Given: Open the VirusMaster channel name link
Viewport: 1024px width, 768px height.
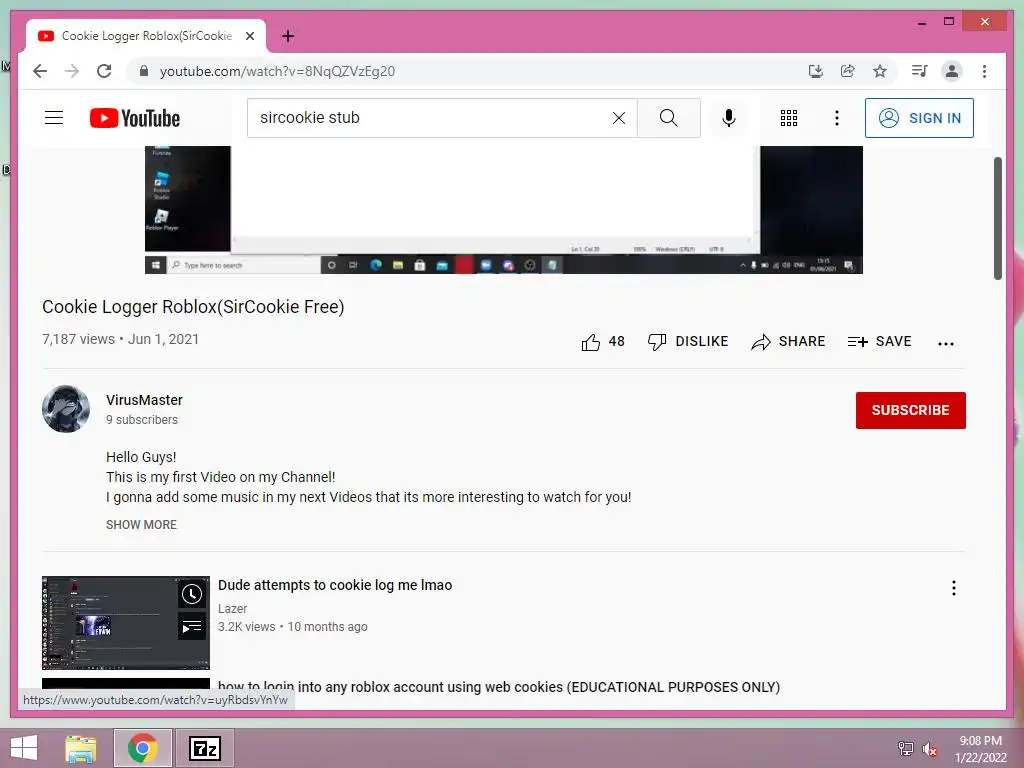Looking at the screenshot, I should (x=144, y=400).
